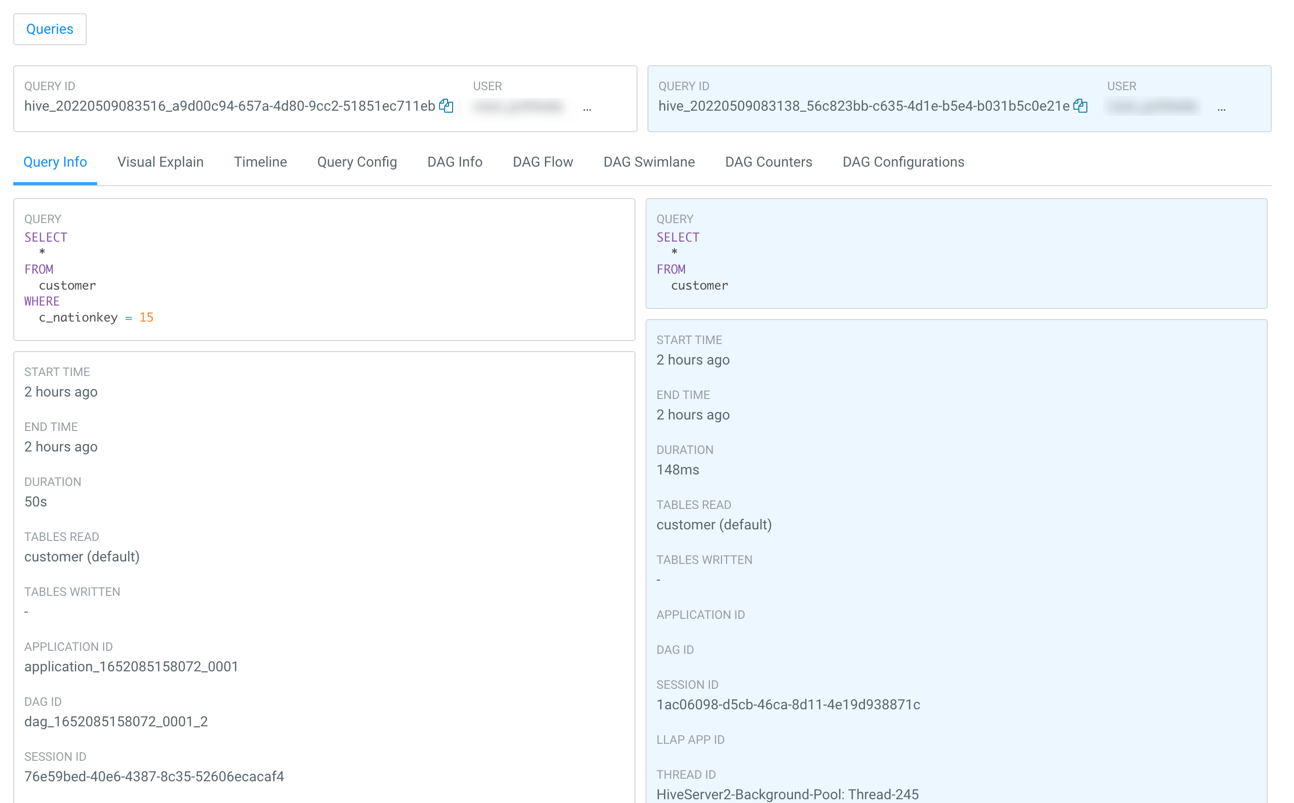
Task: Open the Timeline tab
Action: coord(260,161)
